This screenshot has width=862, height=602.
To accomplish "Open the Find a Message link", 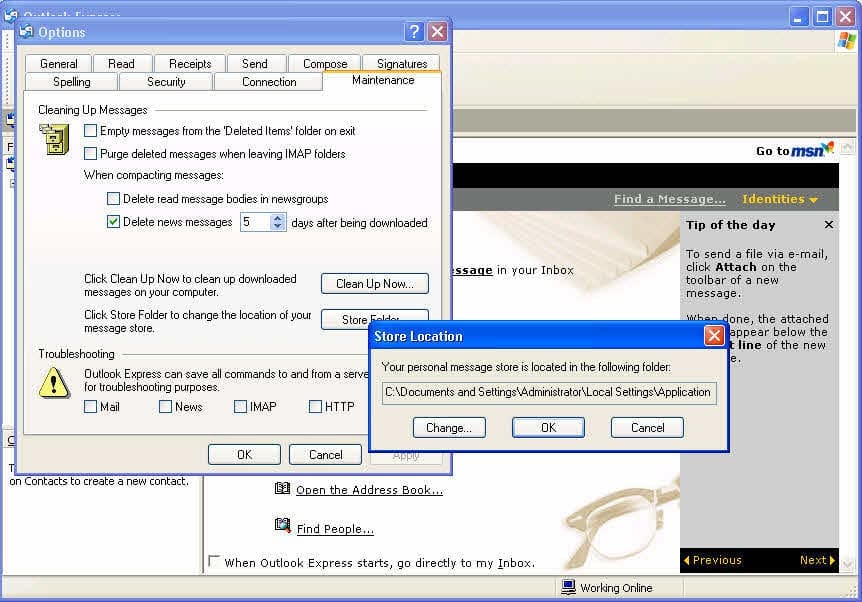I will coord(670,199).
